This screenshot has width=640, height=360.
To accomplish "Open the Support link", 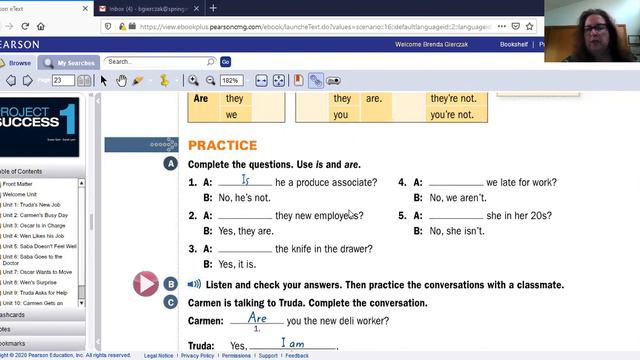I will click(268, 356).
